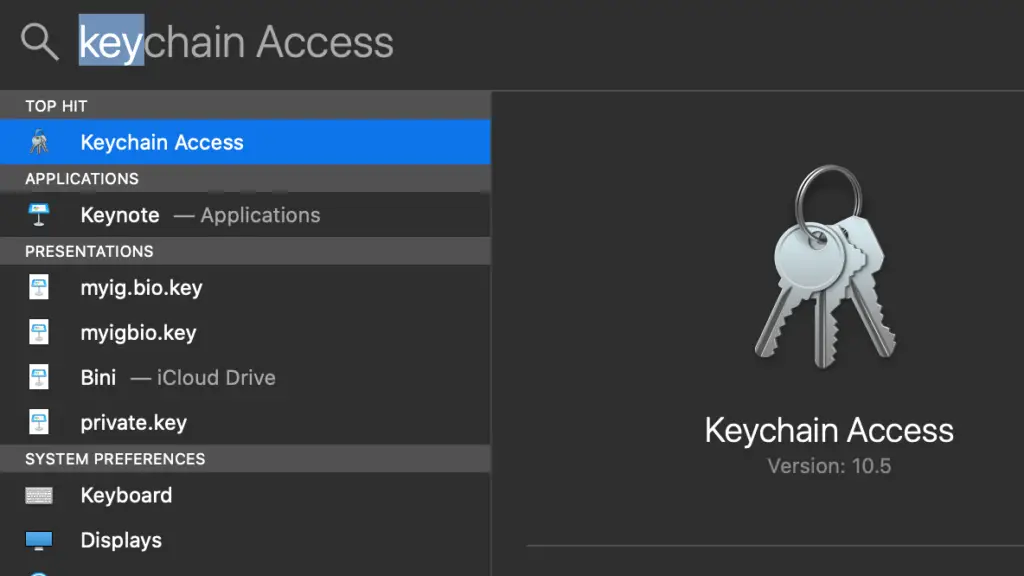Click the myigbio.key presentation file icon
The width and height of the screenshot is (1024, 576).
[39, 332]
